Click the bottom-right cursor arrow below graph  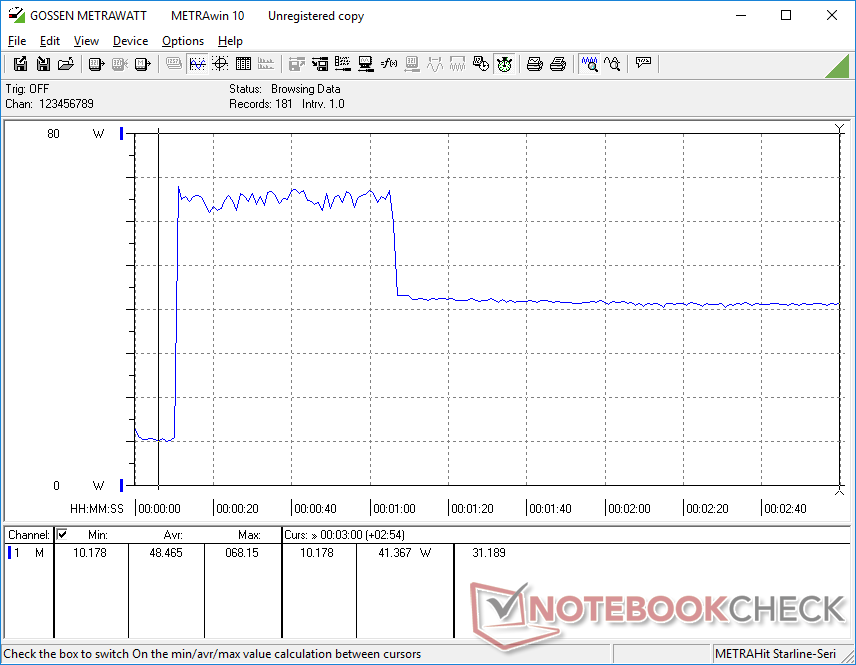coord(840,491)
